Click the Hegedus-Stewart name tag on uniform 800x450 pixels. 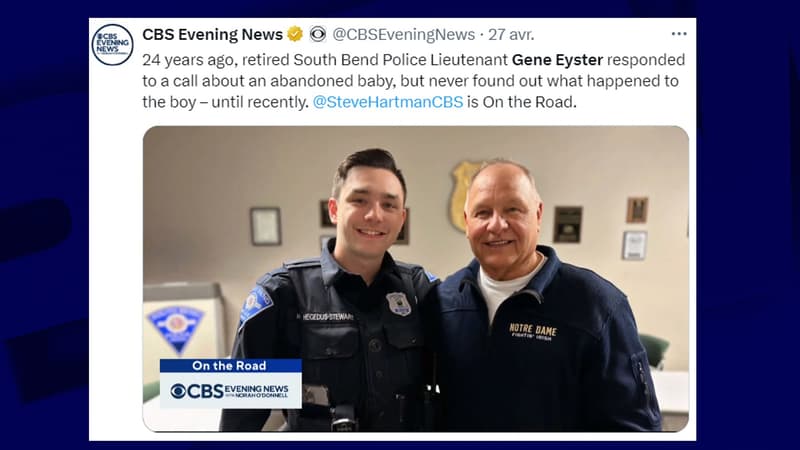coord(327,317)
